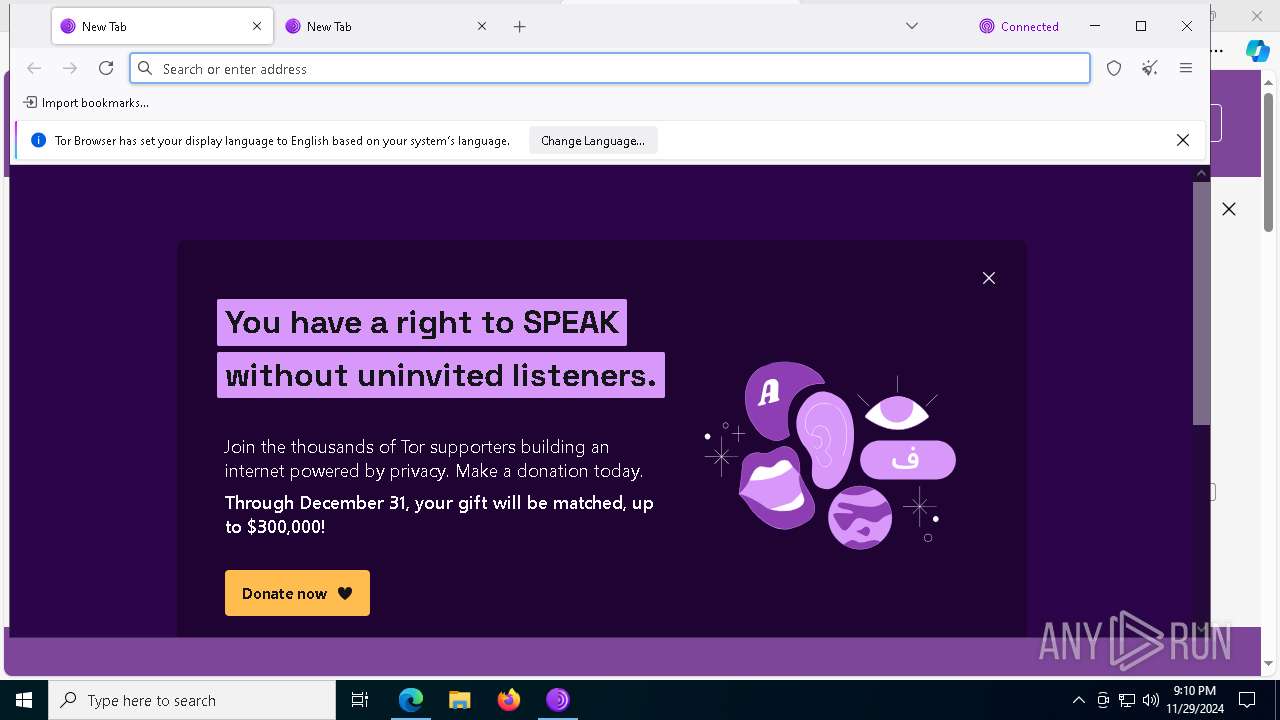Open File Explorer from taskbar
The width and height of the screenshot is (1280, 720).
pos(459,700)
